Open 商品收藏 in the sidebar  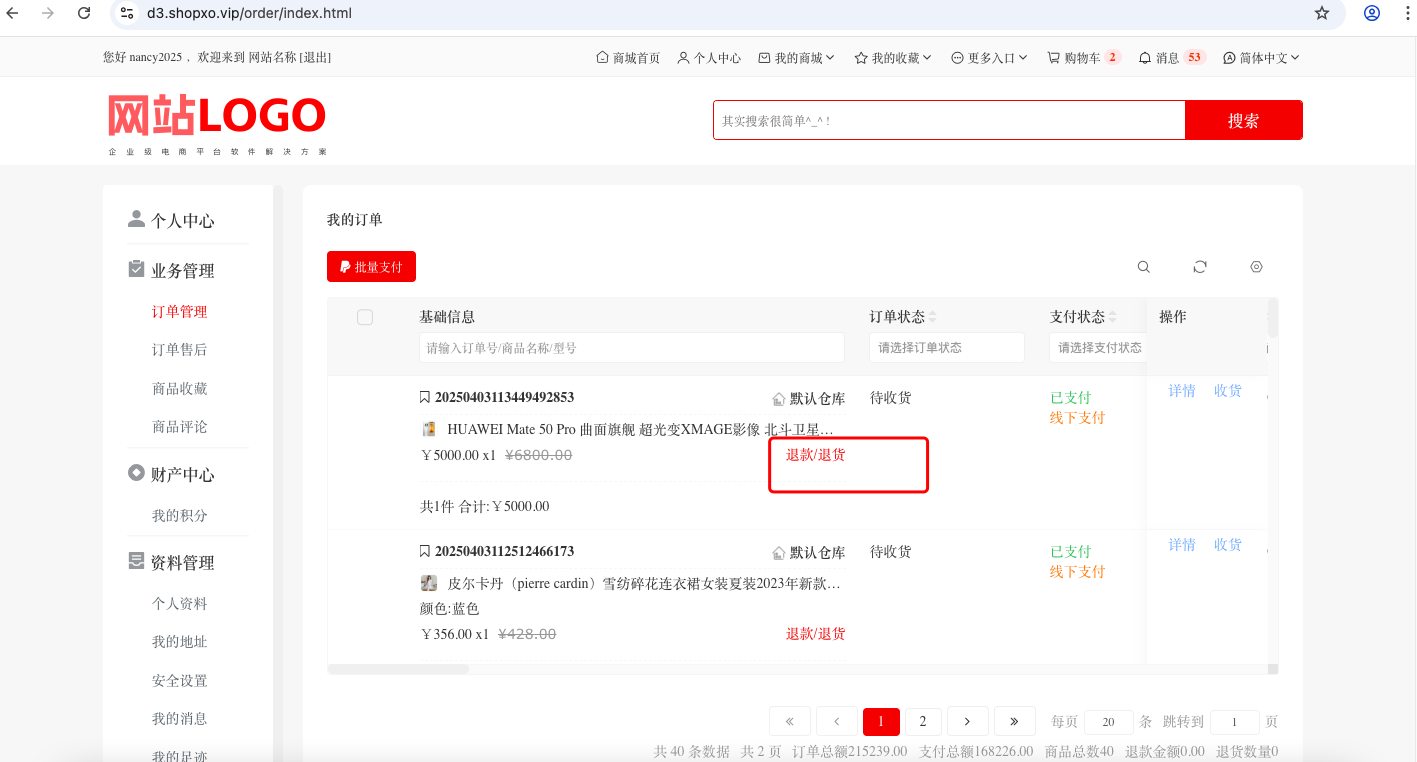180,389
